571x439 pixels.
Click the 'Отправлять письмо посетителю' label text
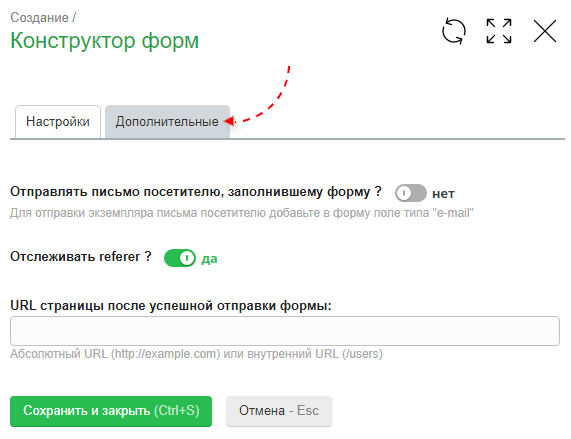[196, 192]
